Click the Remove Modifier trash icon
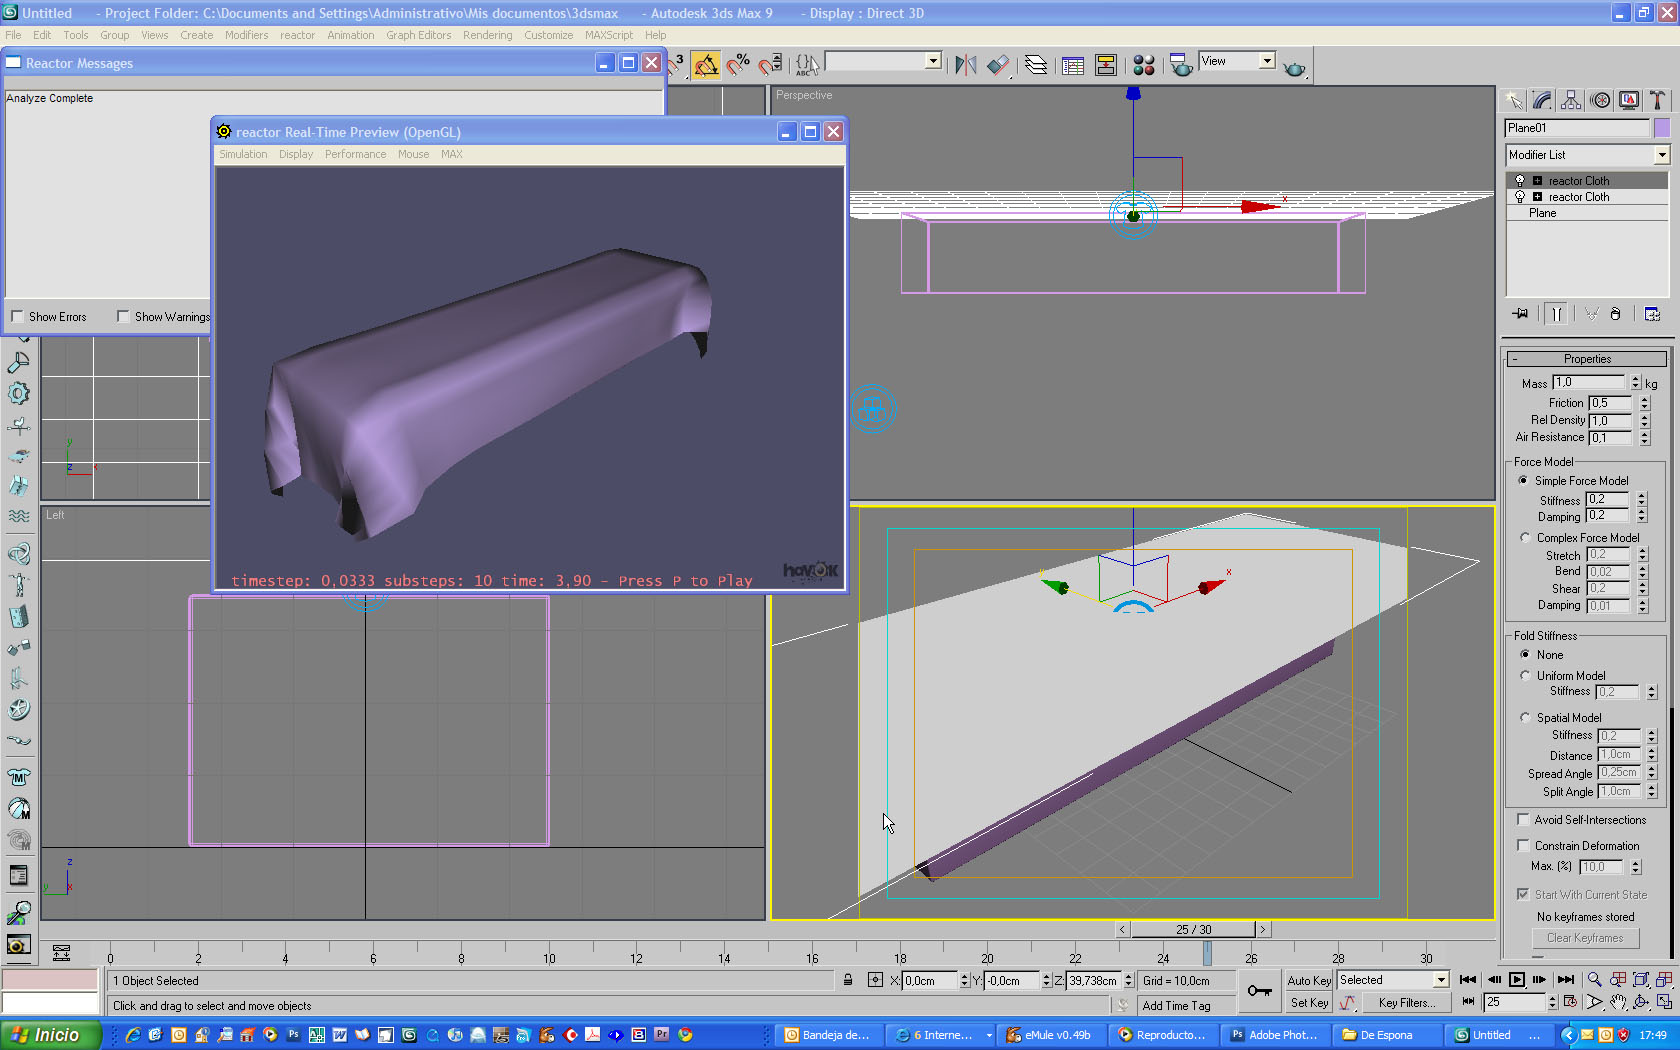The width and height of the screenshot is (1680, 1050). 1615,314
